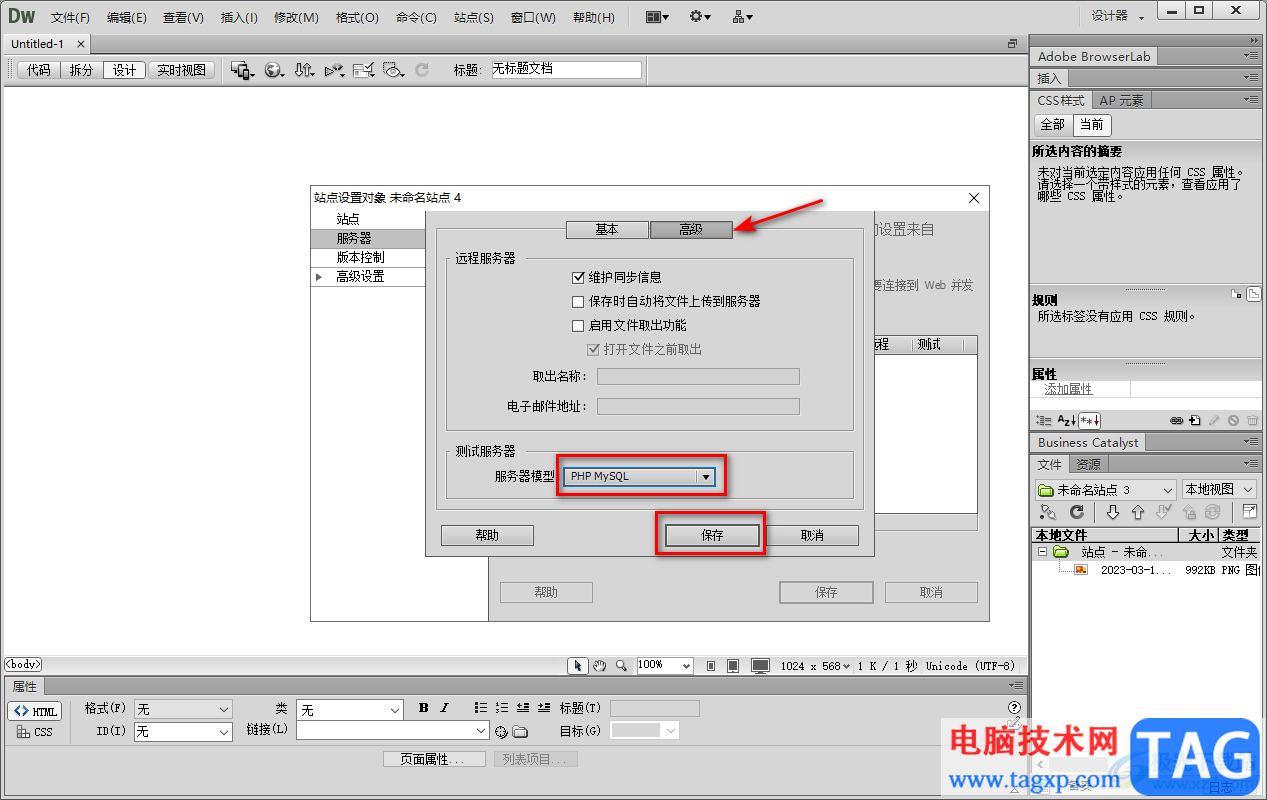This screenshot has height=800, width=1267.
Task: Expand Files panel to show local and remote
Action: coord(1250,512)
